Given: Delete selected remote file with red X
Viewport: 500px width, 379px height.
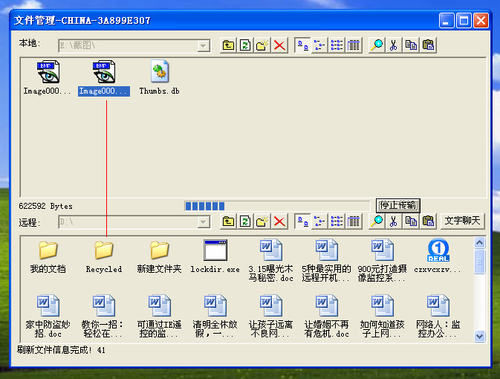Looking at the screenshot, I should 279,221.
